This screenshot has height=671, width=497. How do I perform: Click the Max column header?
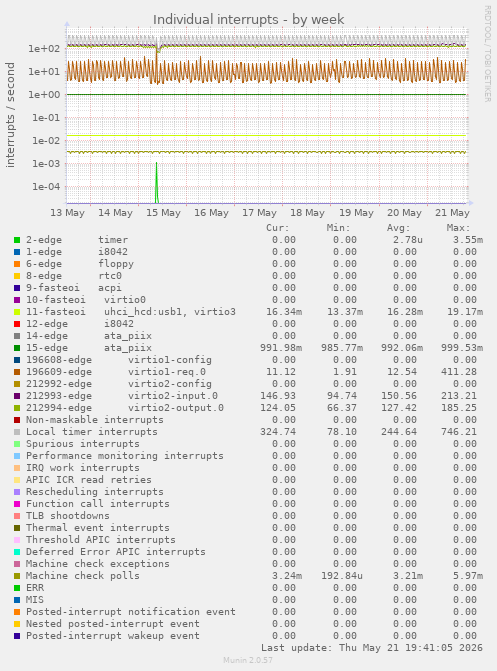coord(458,228)
